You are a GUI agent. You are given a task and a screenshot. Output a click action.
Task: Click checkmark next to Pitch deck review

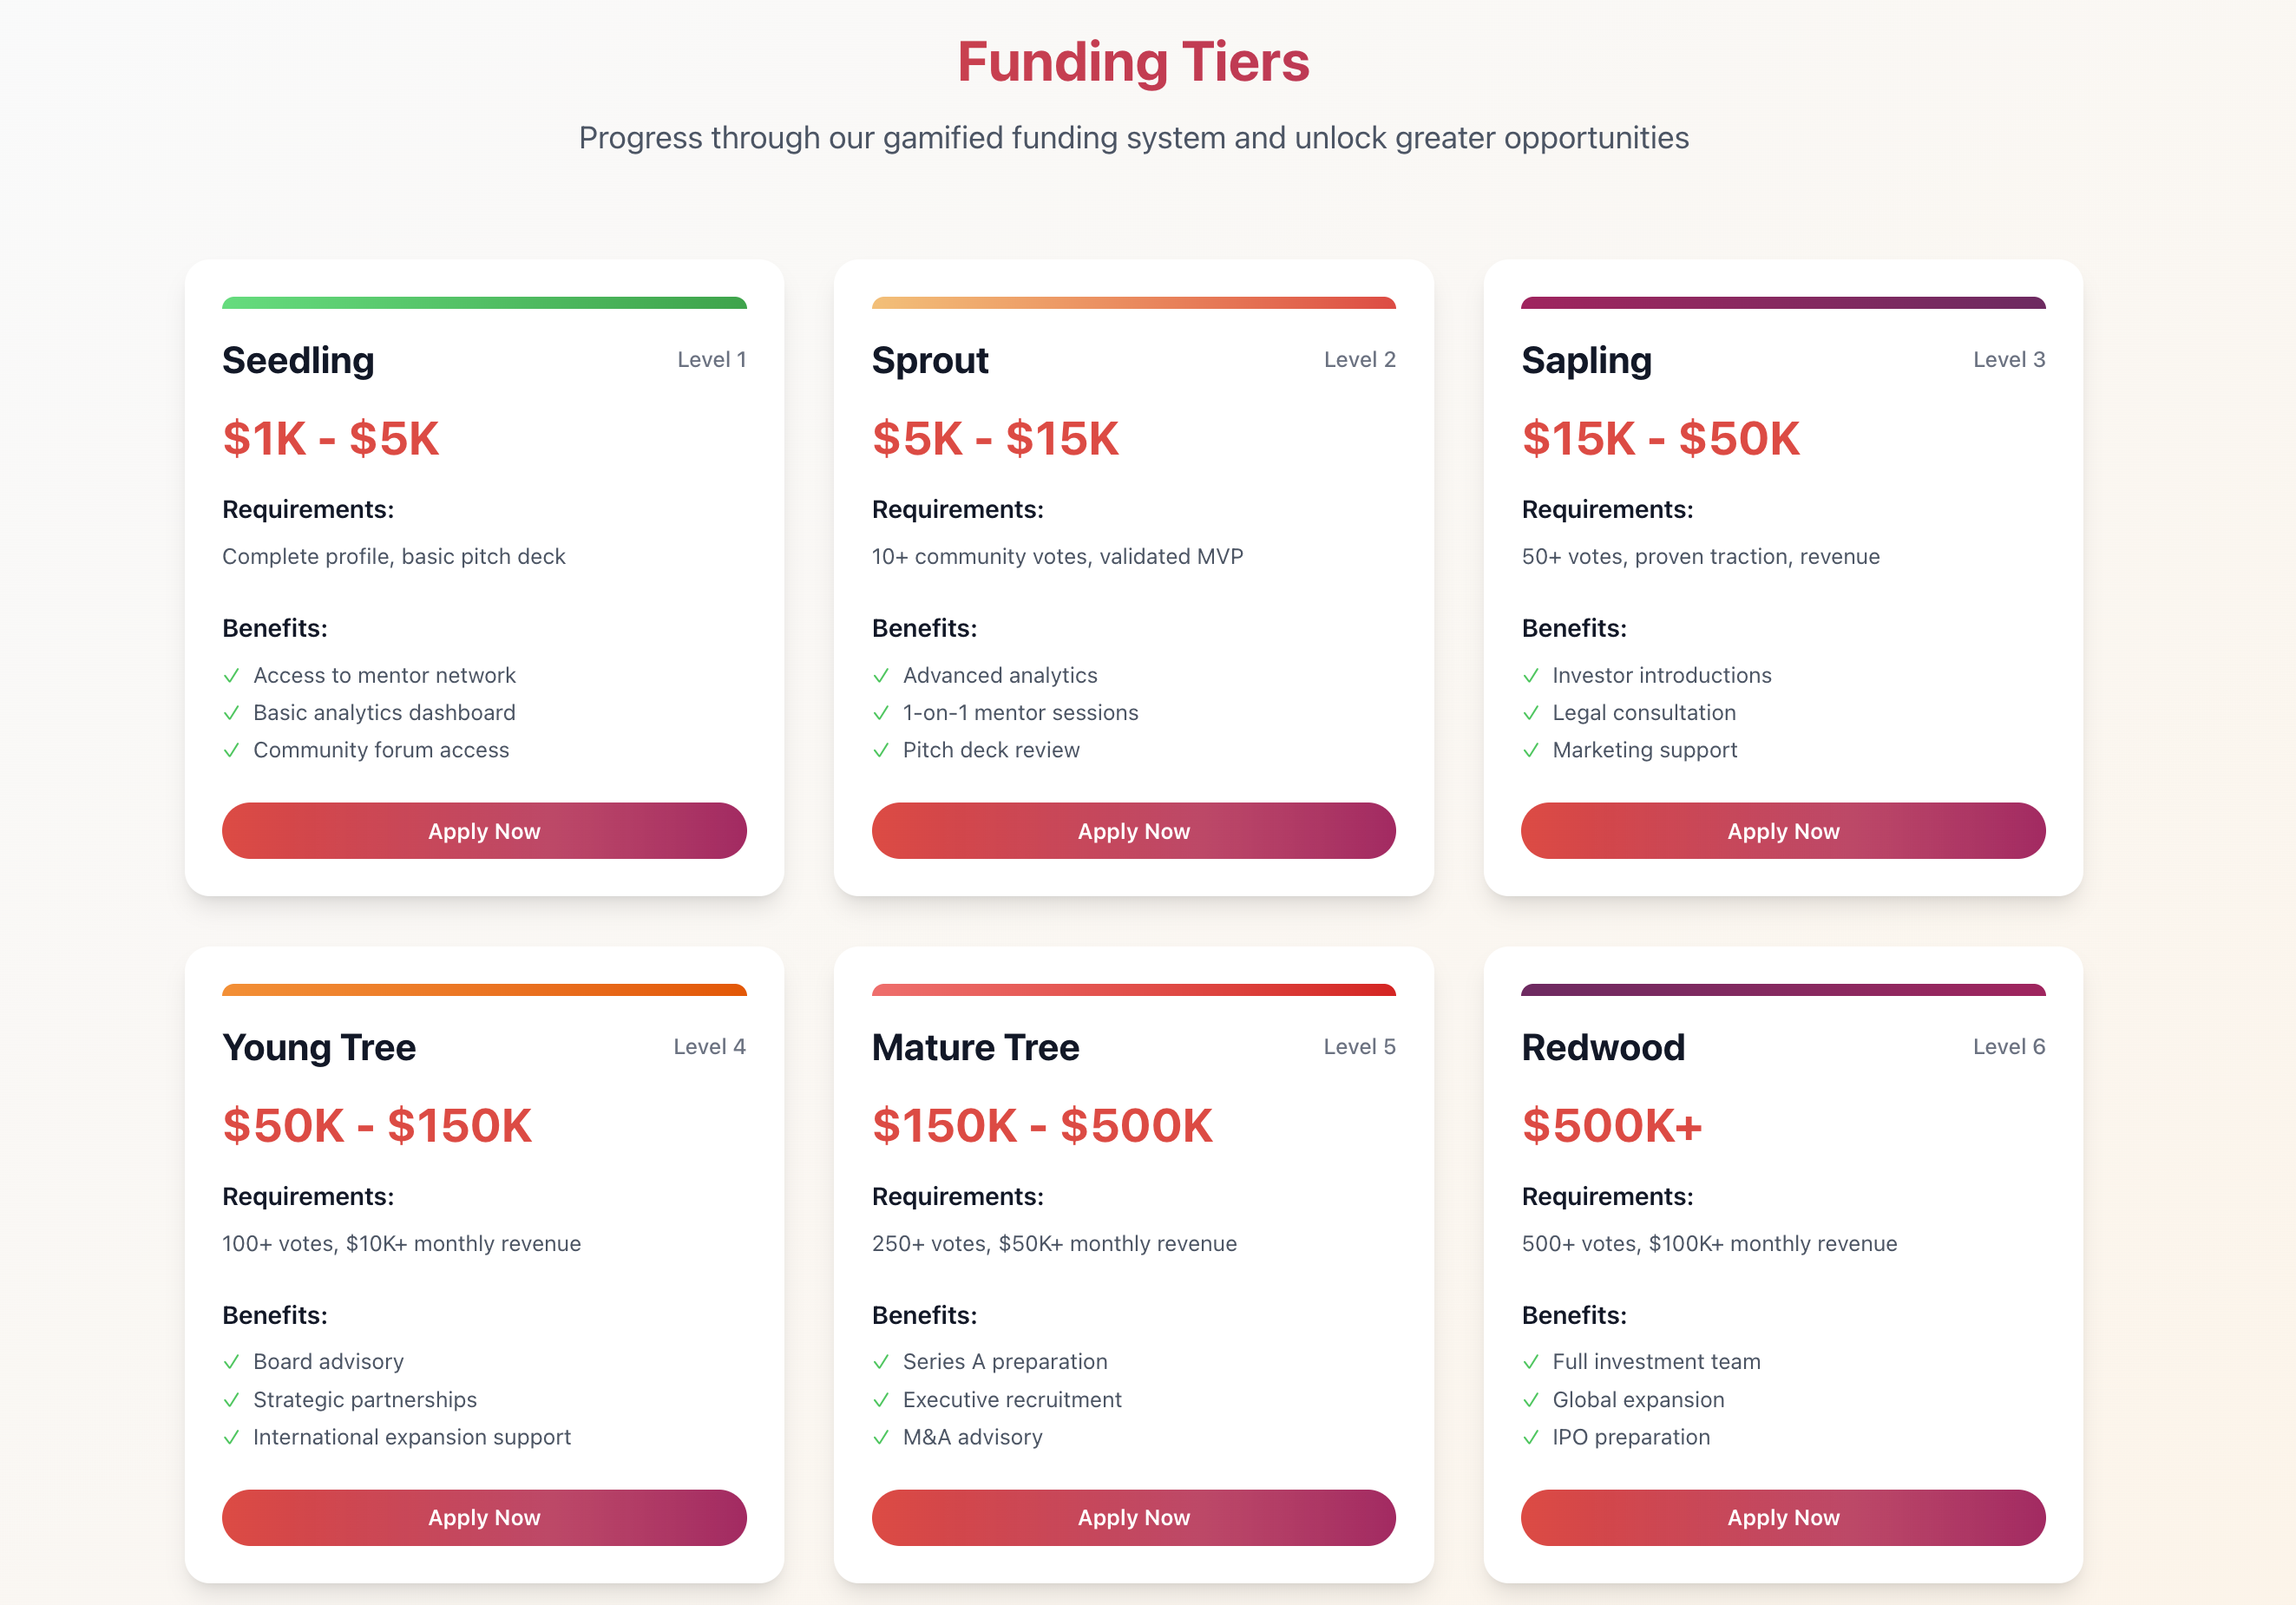tap(881, 750)
